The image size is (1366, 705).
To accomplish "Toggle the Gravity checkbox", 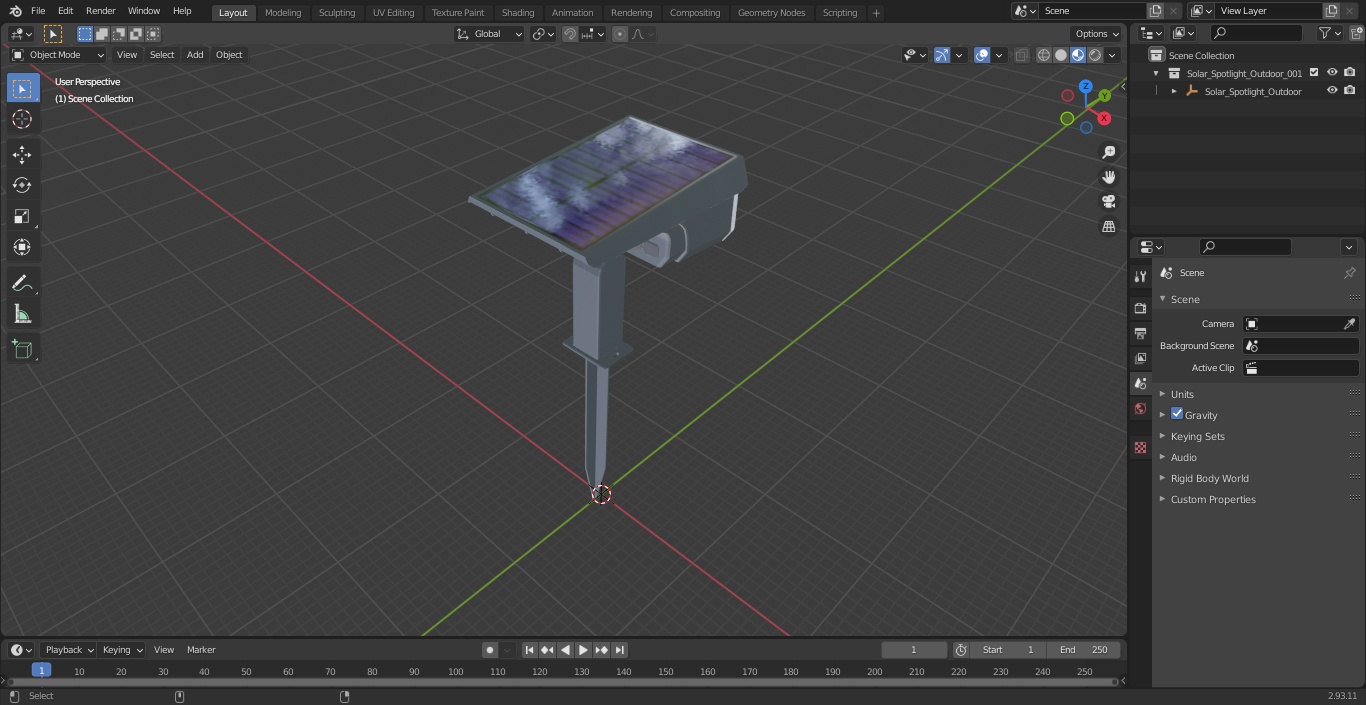I will (x=1177, y=414).
